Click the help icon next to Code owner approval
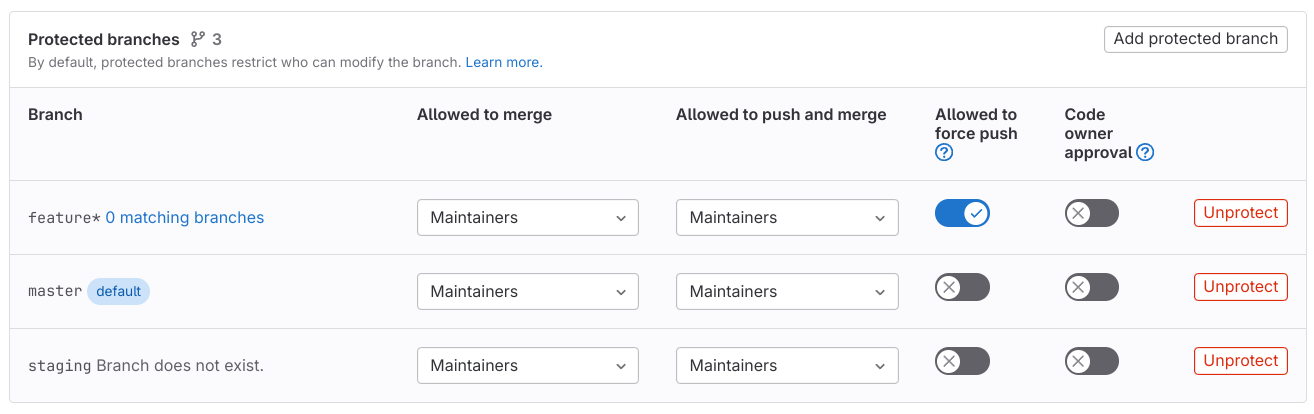1314x414 pixels. pyautogui.click(x=1146, y=153)
